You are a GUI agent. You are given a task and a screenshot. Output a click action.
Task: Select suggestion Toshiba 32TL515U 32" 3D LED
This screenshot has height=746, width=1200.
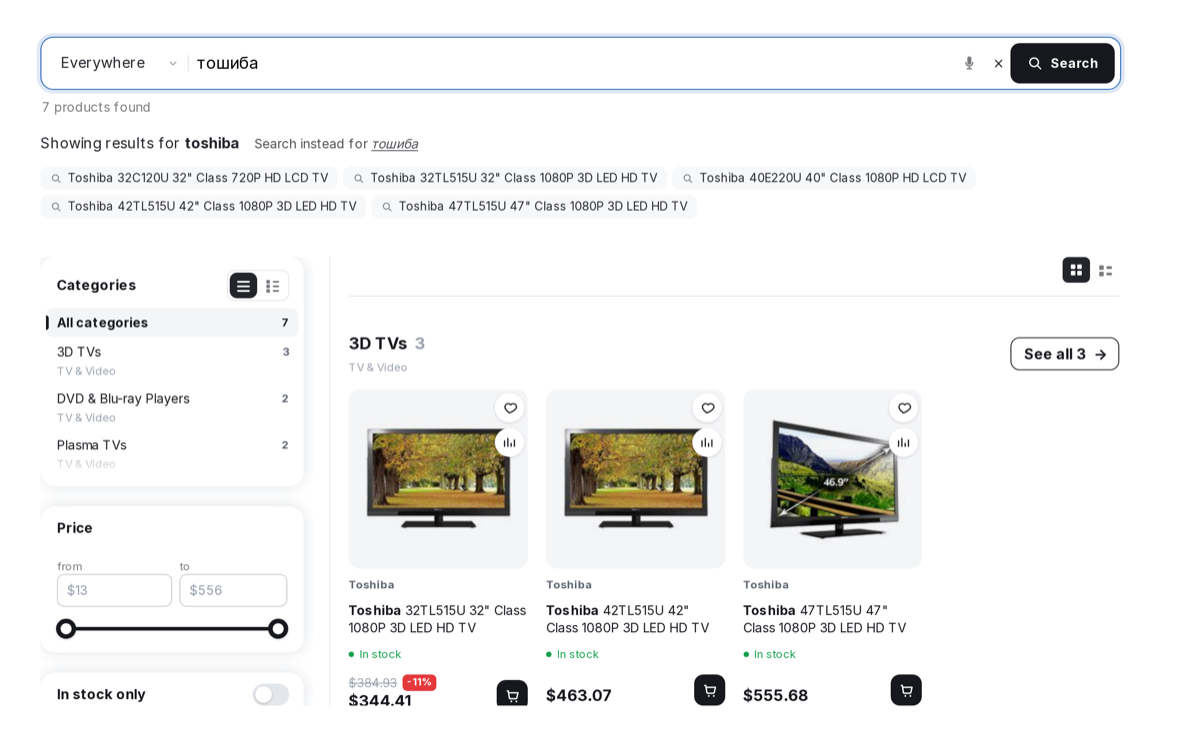[x=505, y=178]
